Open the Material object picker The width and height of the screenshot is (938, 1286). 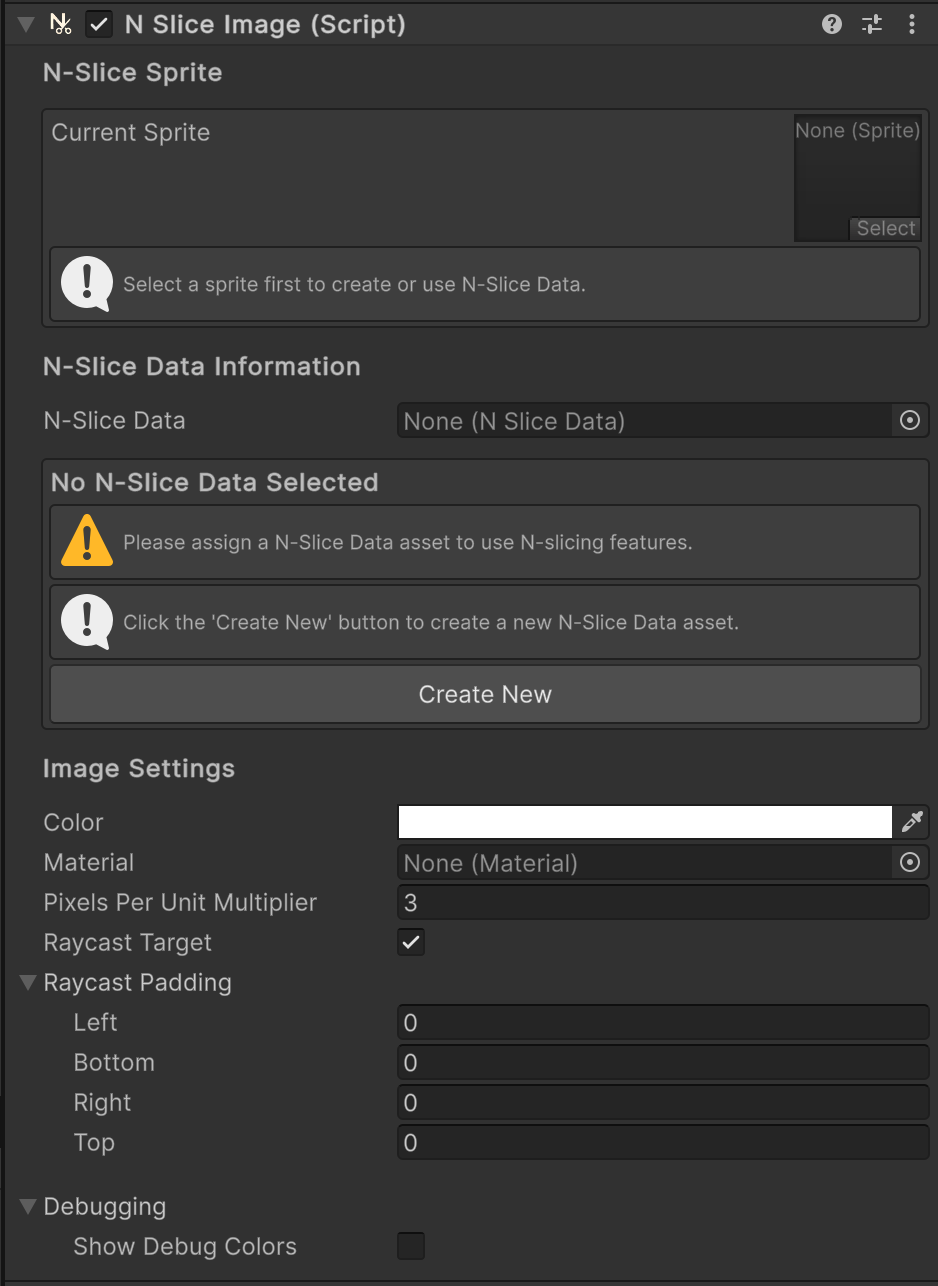(x=910, y=862)
